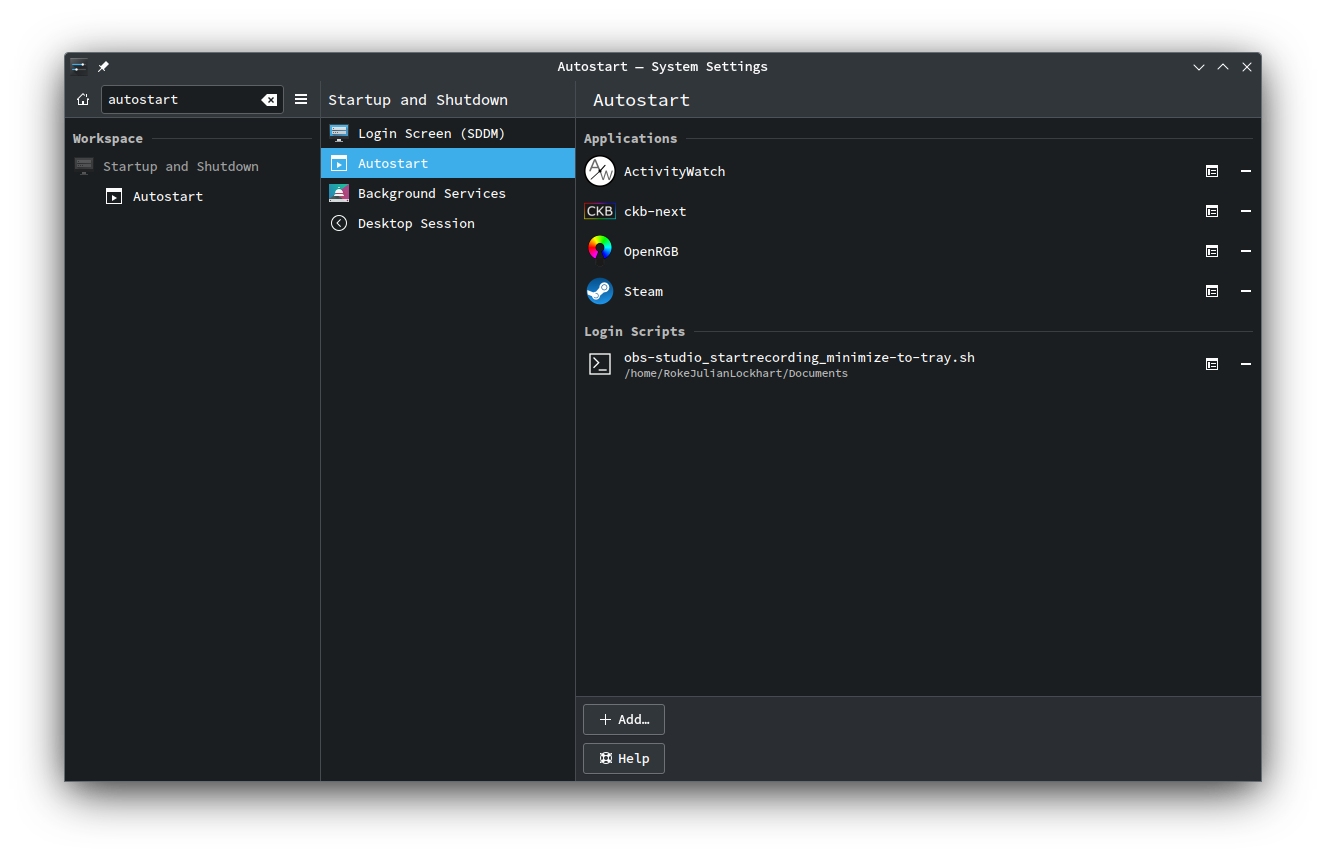Open properties for ActivityWatch

(1212, 171)
